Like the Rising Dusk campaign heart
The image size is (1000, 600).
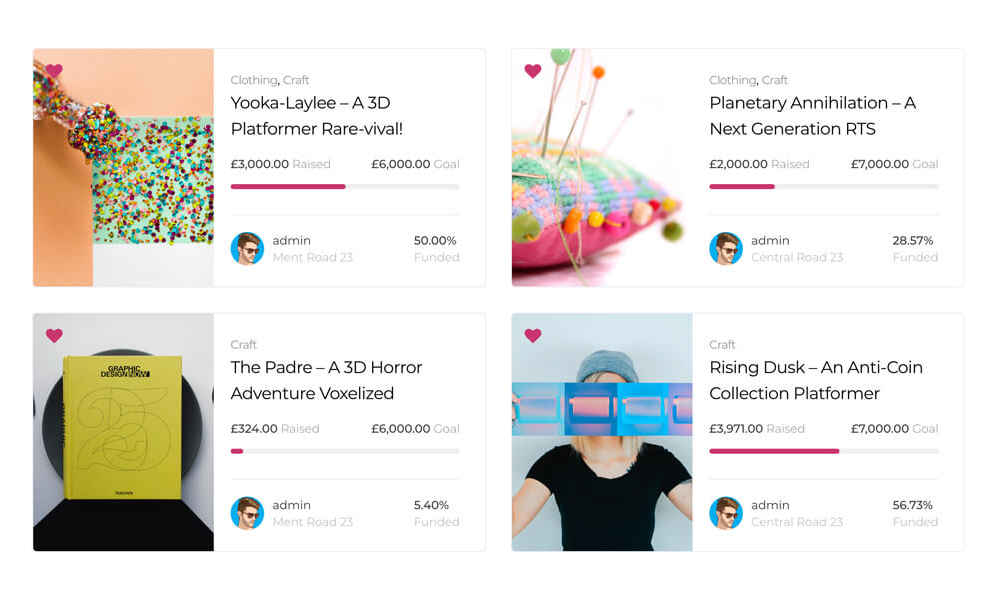point(533,336)
